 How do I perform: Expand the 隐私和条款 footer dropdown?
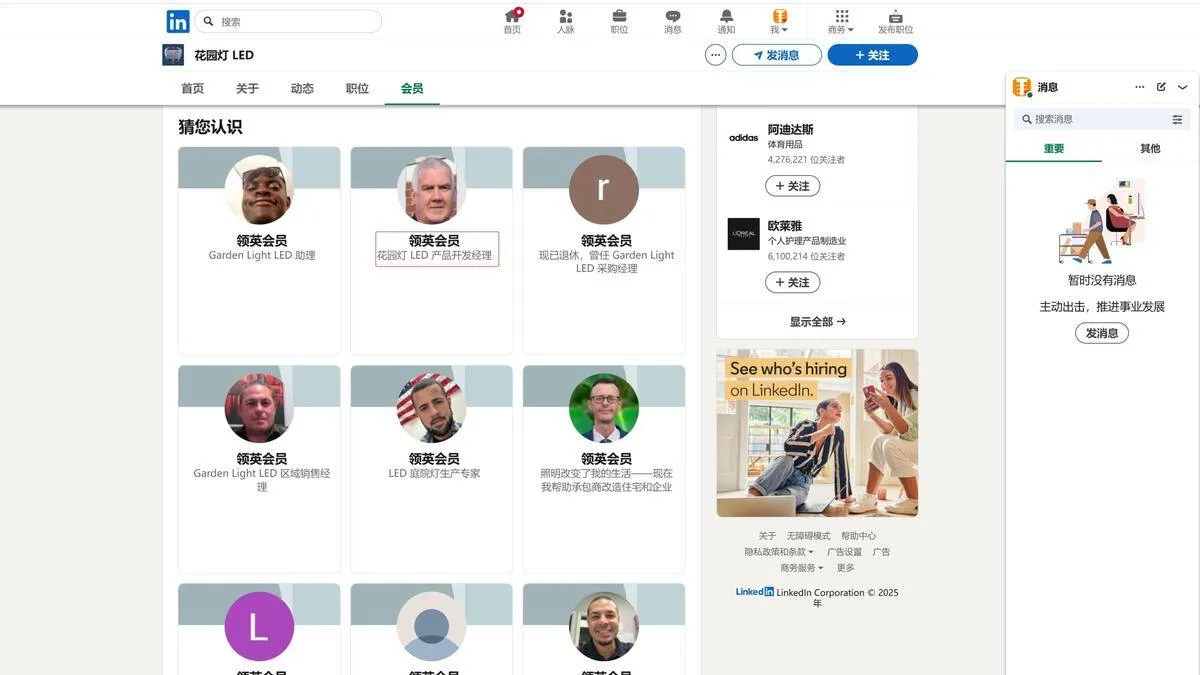coord(779,552)
